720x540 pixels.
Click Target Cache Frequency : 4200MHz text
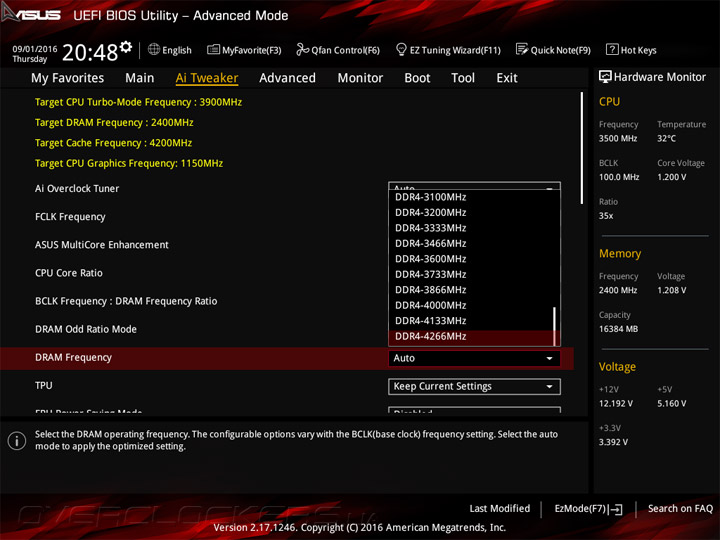coord(113,143)
